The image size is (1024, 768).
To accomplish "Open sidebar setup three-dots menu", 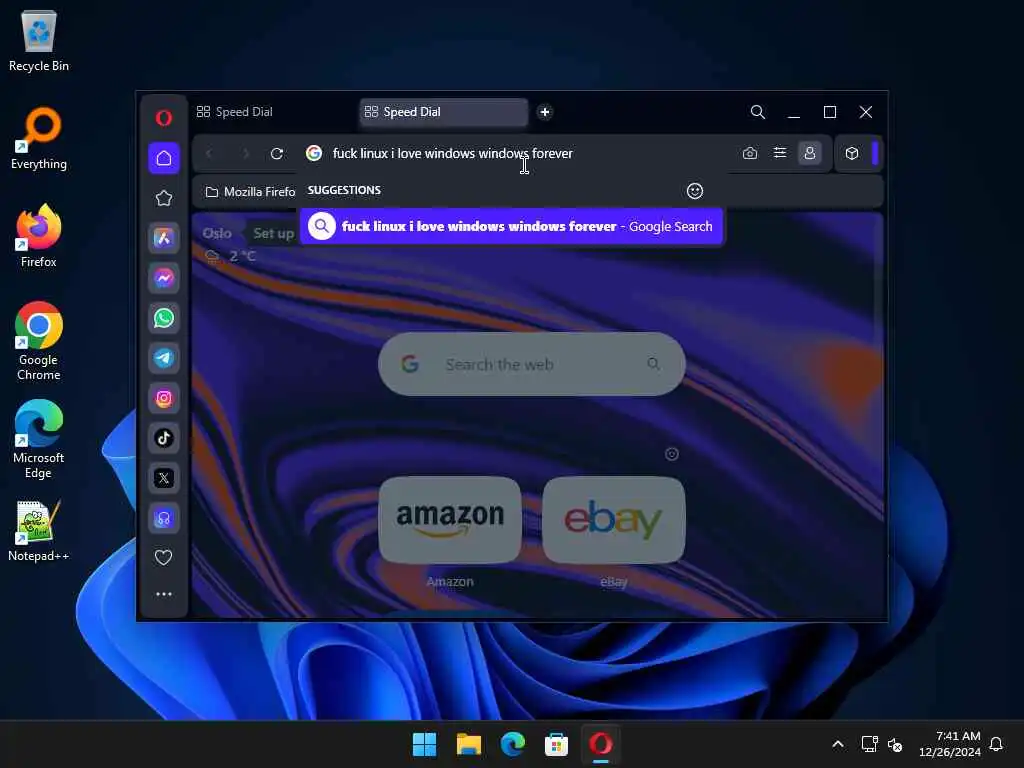I will tap(164, 594).
